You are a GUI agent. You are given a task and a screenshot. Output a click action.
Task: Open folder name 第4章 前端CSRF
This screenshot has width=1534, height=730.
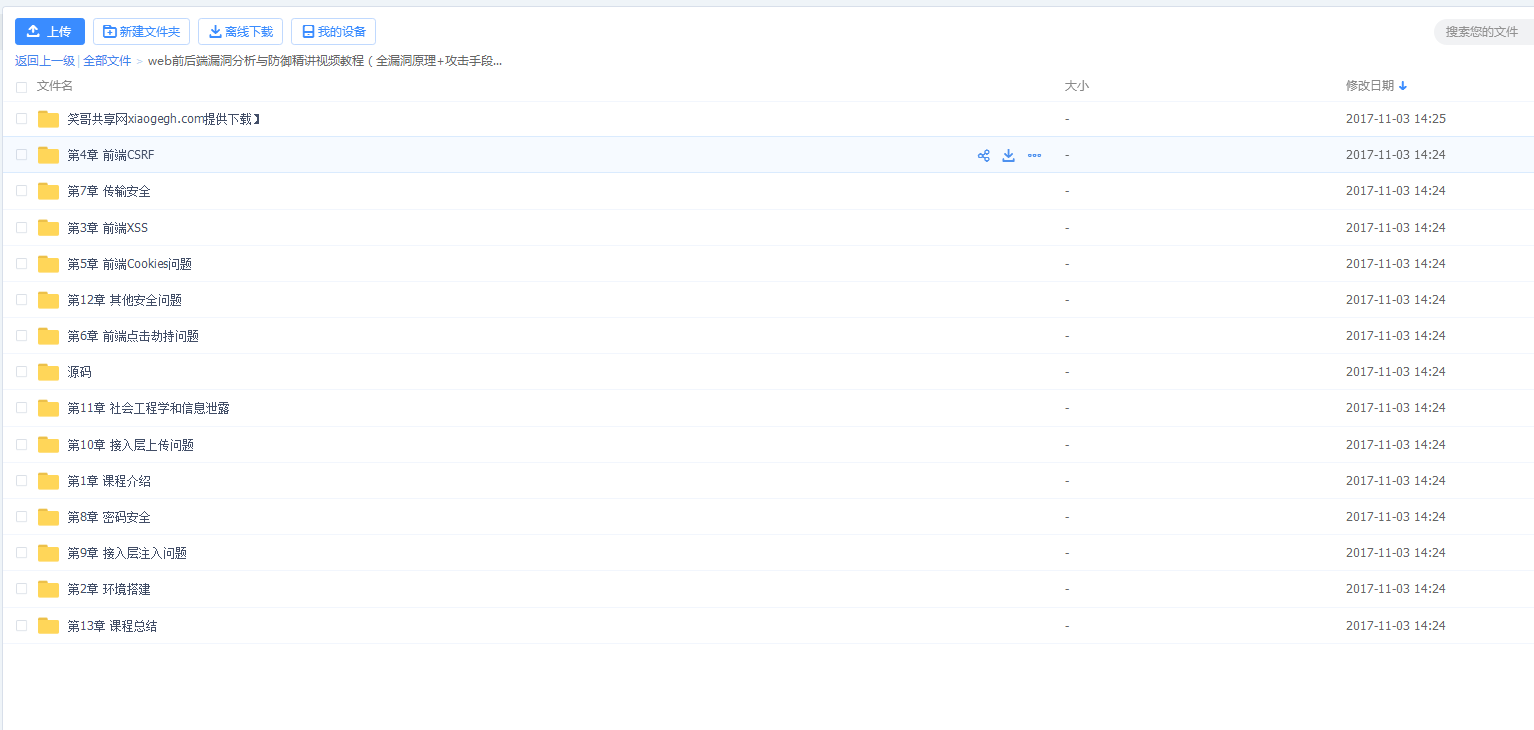tap(111, 155)
